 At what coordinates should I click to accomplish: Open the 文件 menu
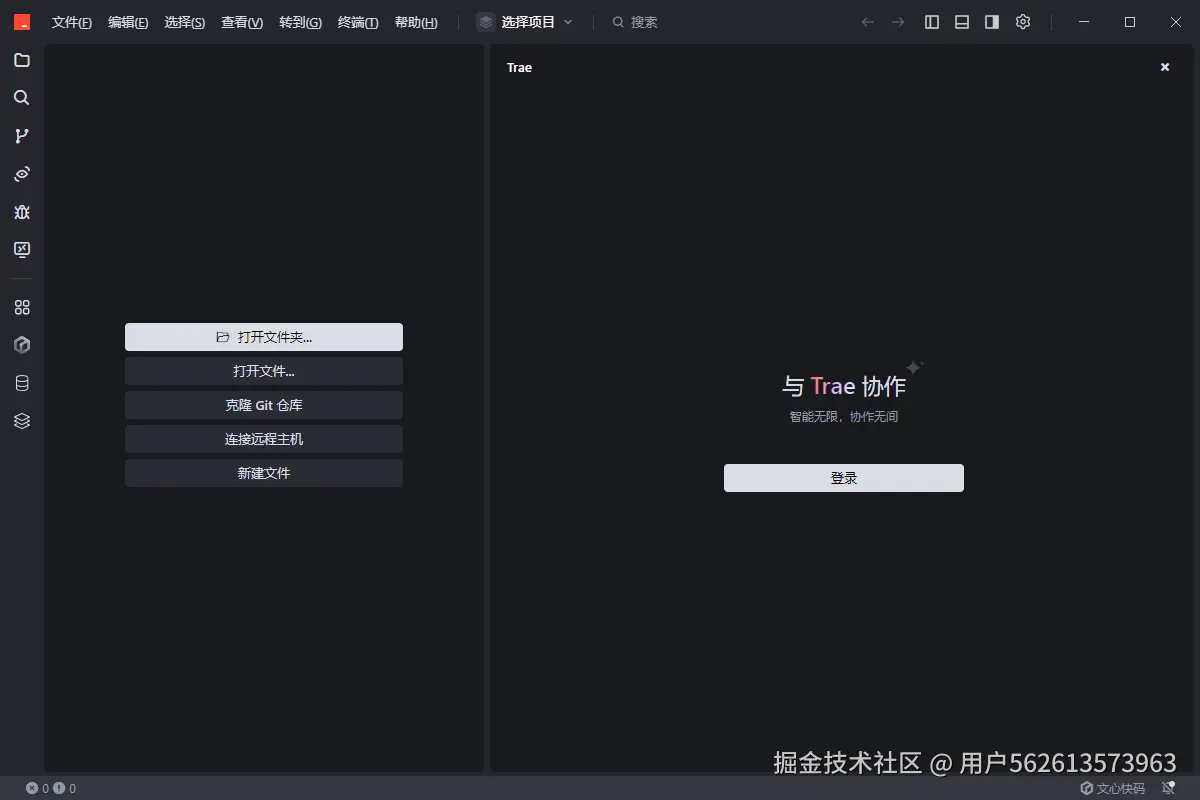[x=70, y=21]
